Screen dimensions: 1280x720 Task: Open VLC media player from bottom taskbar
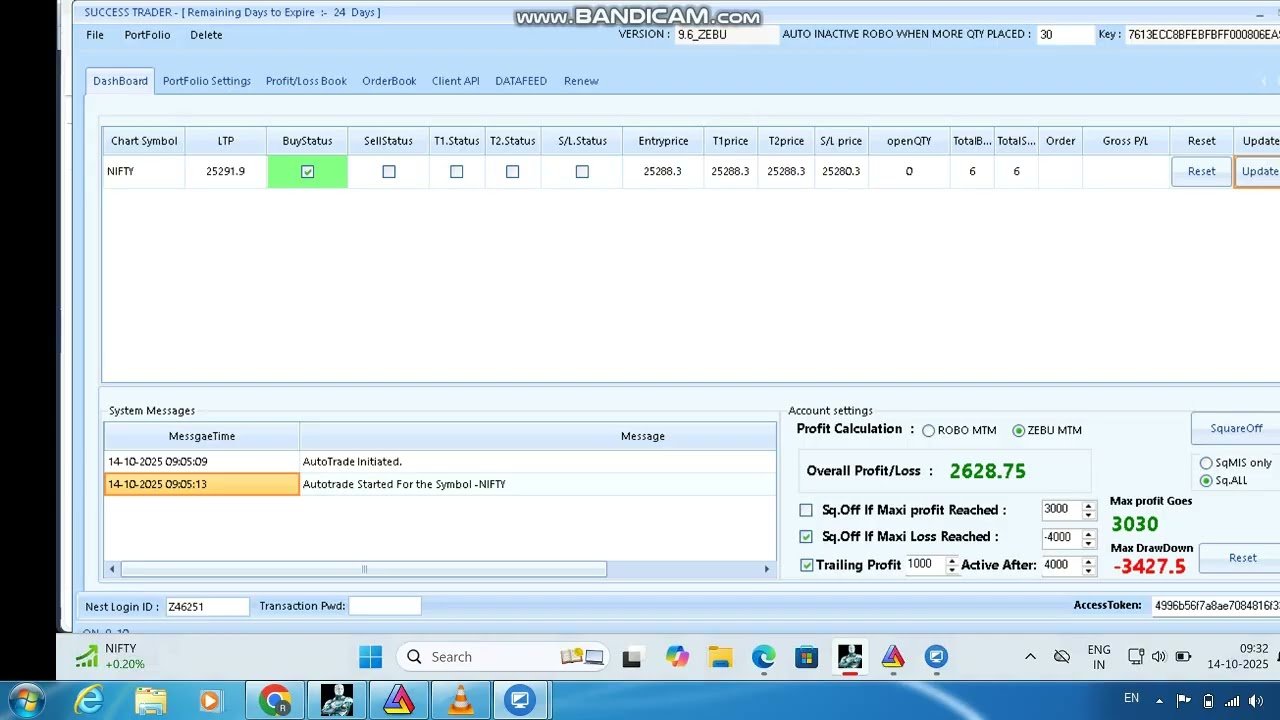point(461,700)
